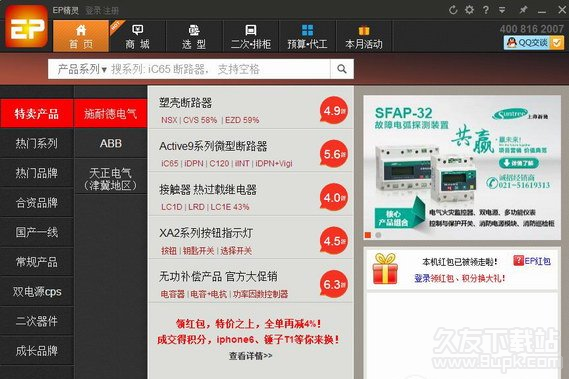The height and width of the screenshot is (379, 569).
Task: Select 特卖产品 category
Action: pyautogui.click(x=37, y=114)
